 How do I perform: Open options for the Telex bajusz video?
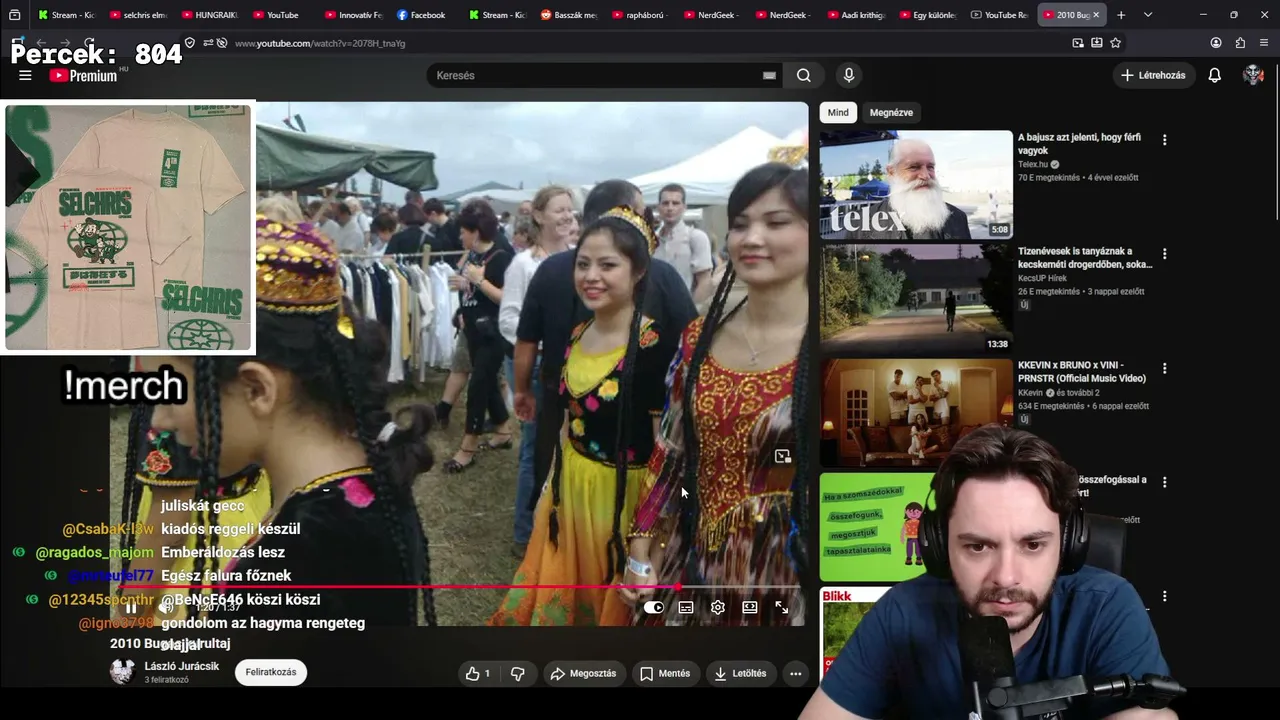click(x=1164, y=140)
